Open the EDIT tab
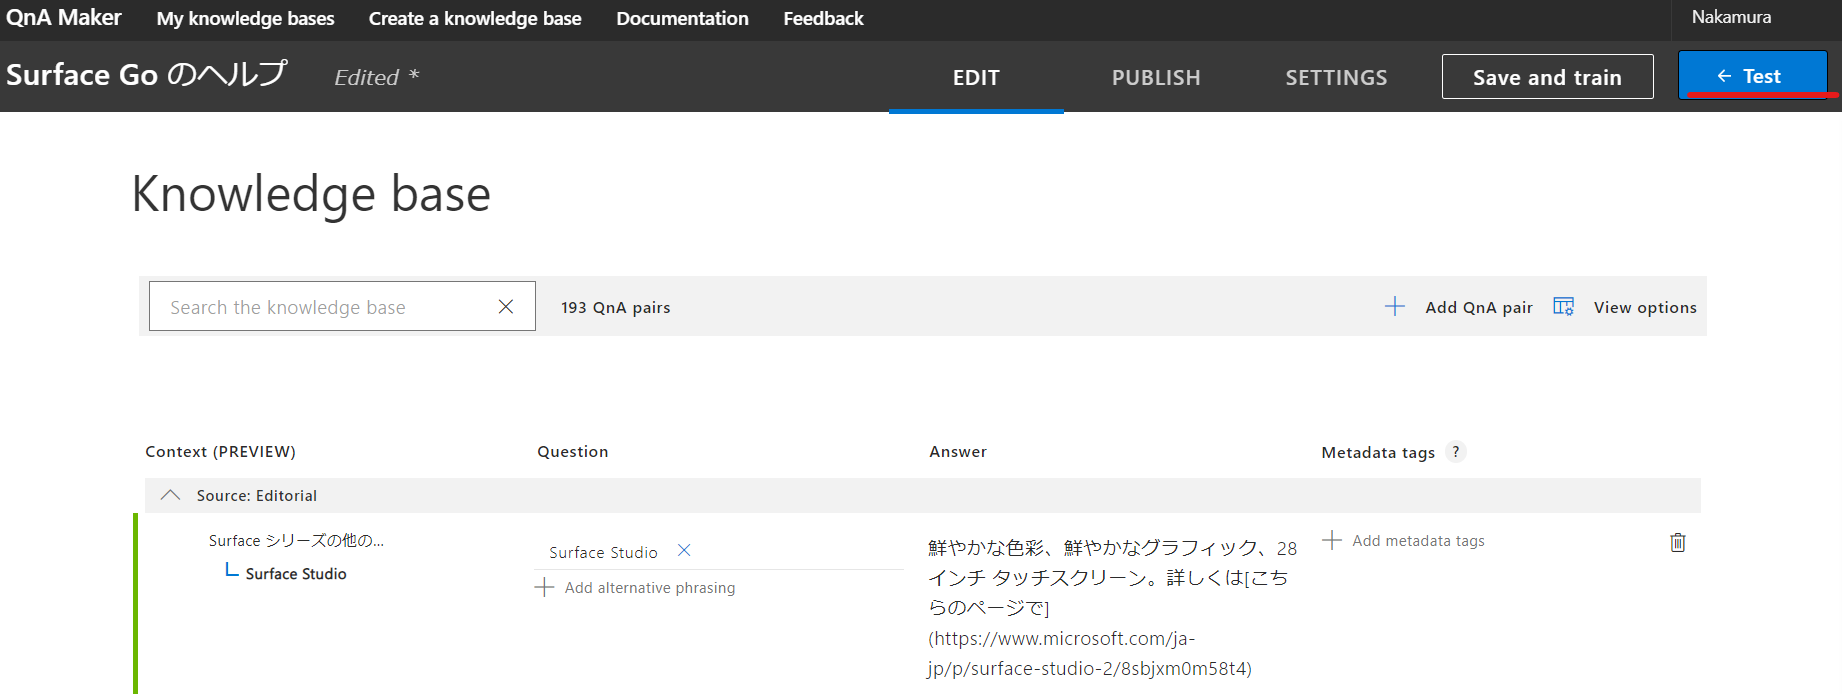 point(976,77)
